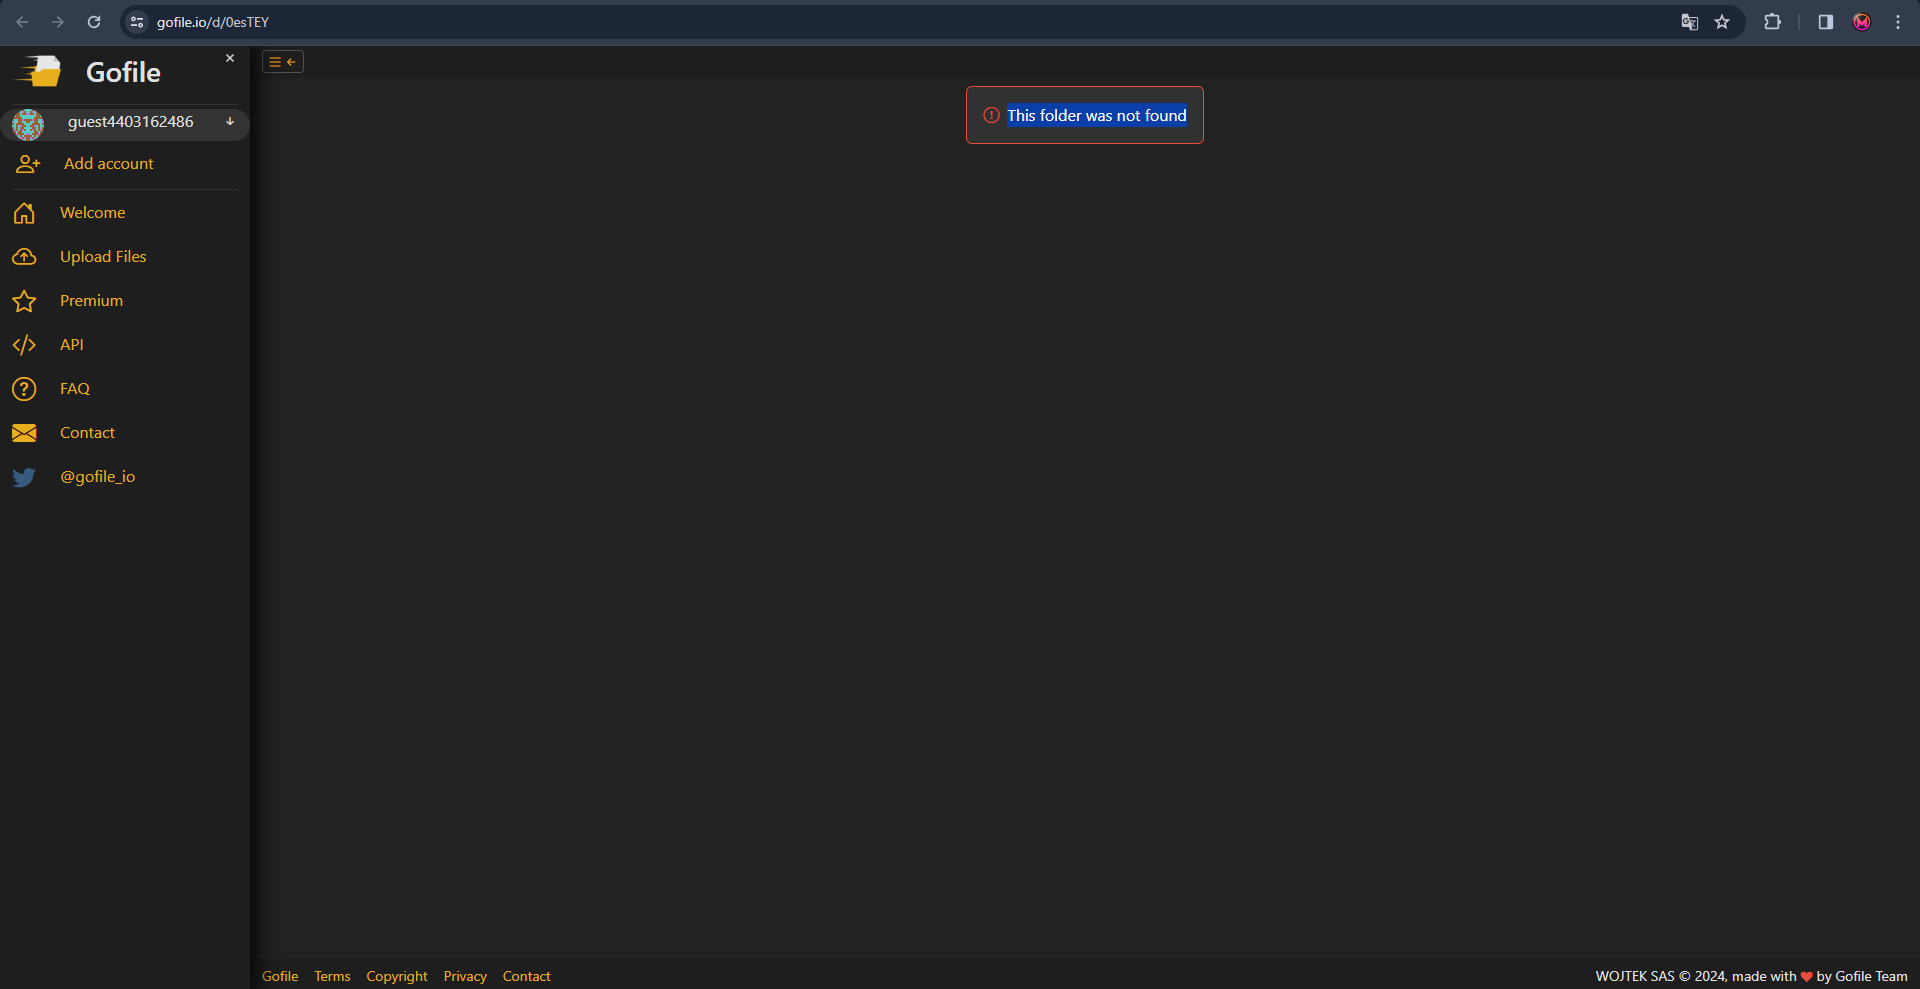Open the Terms footer link
Screen dimensions: 1920x989
click(332, 976)
